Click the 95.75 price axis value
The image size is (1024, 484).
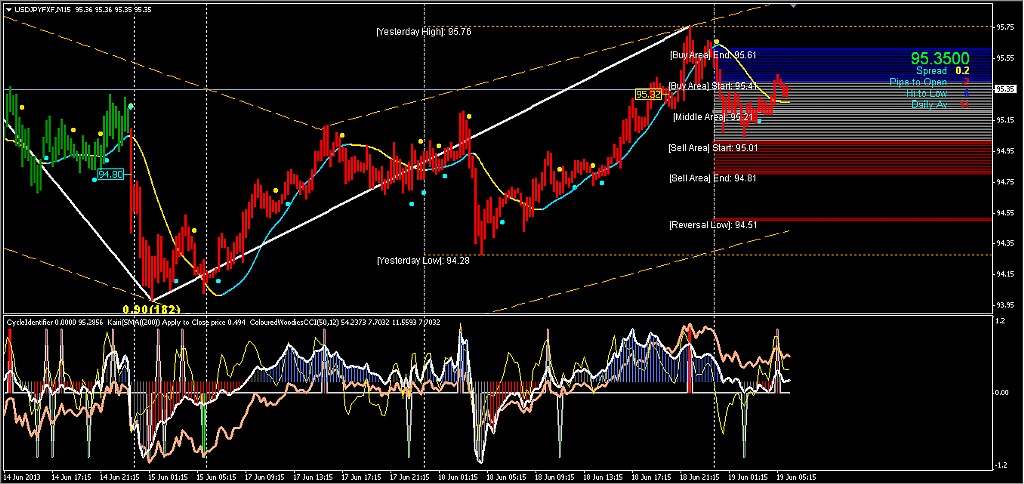[x=1006, y=27]
